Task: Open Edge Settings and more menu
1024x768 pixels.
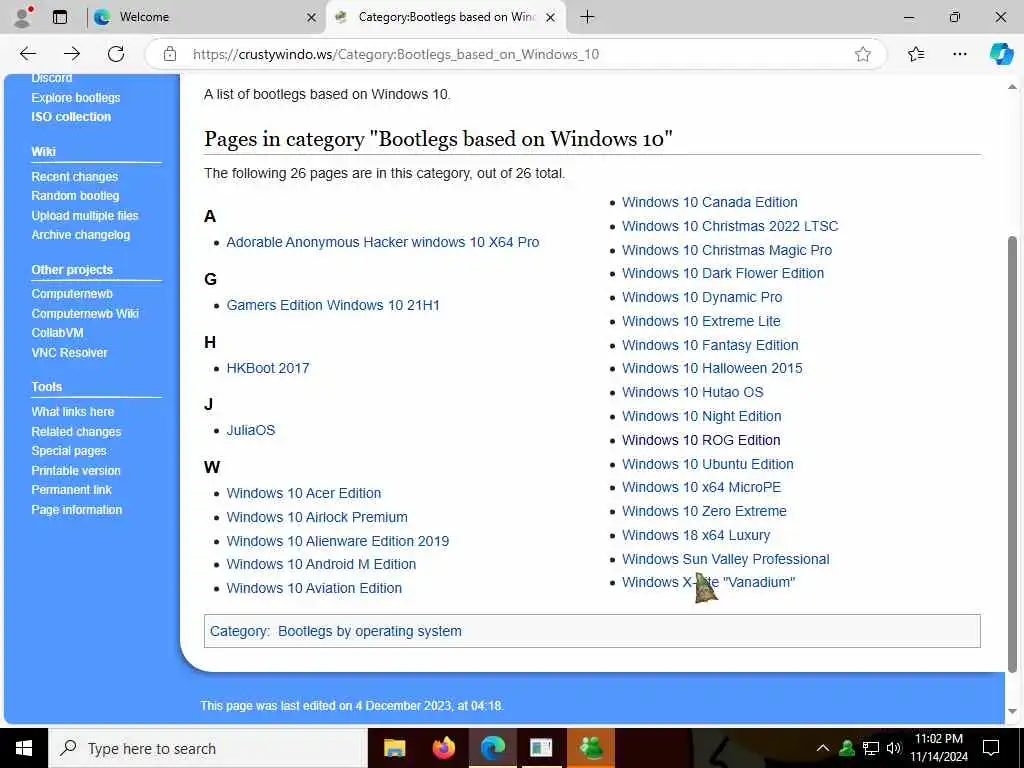Action: 959,54
